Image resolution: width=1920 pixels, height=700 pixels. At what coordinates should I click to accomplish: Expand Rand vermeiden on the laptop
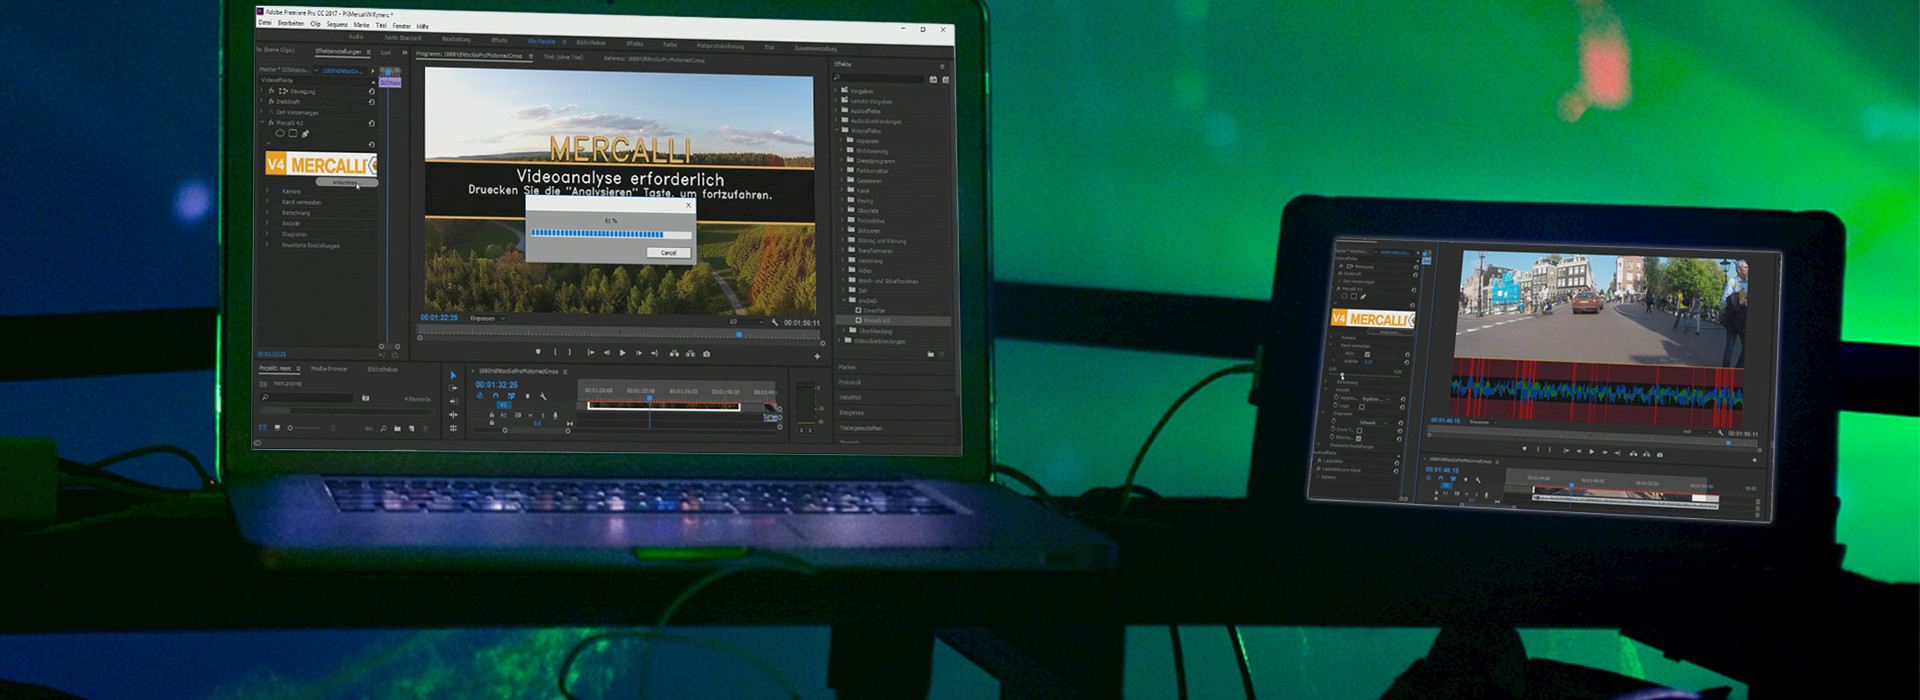(267, 202)
